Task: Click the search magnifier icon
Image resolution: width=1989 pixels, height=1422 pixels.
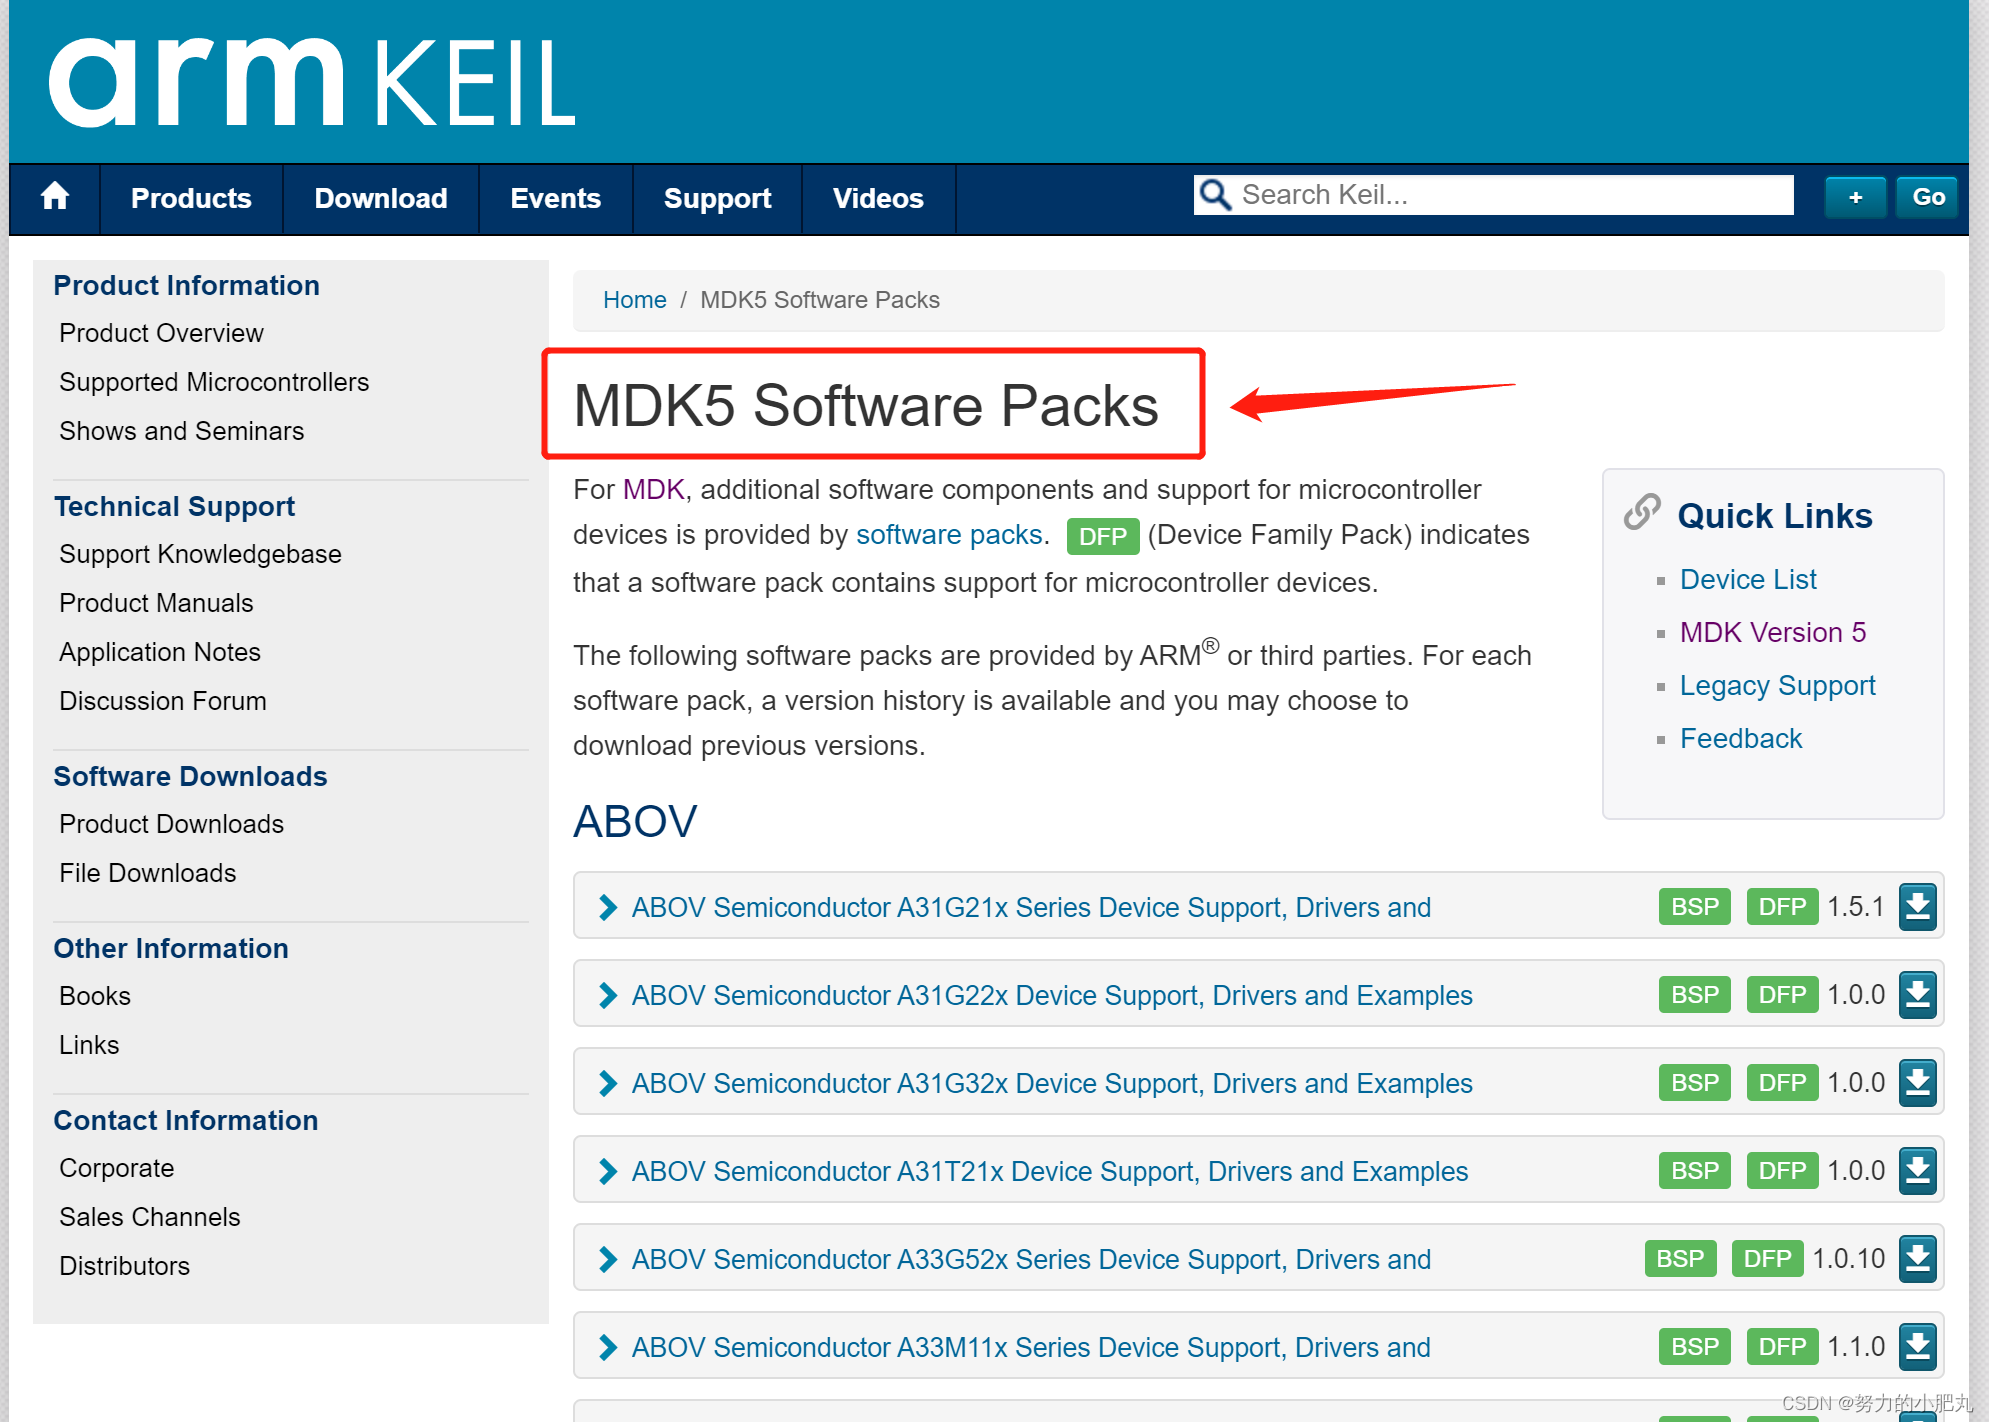Action: tap(1215, 195)
